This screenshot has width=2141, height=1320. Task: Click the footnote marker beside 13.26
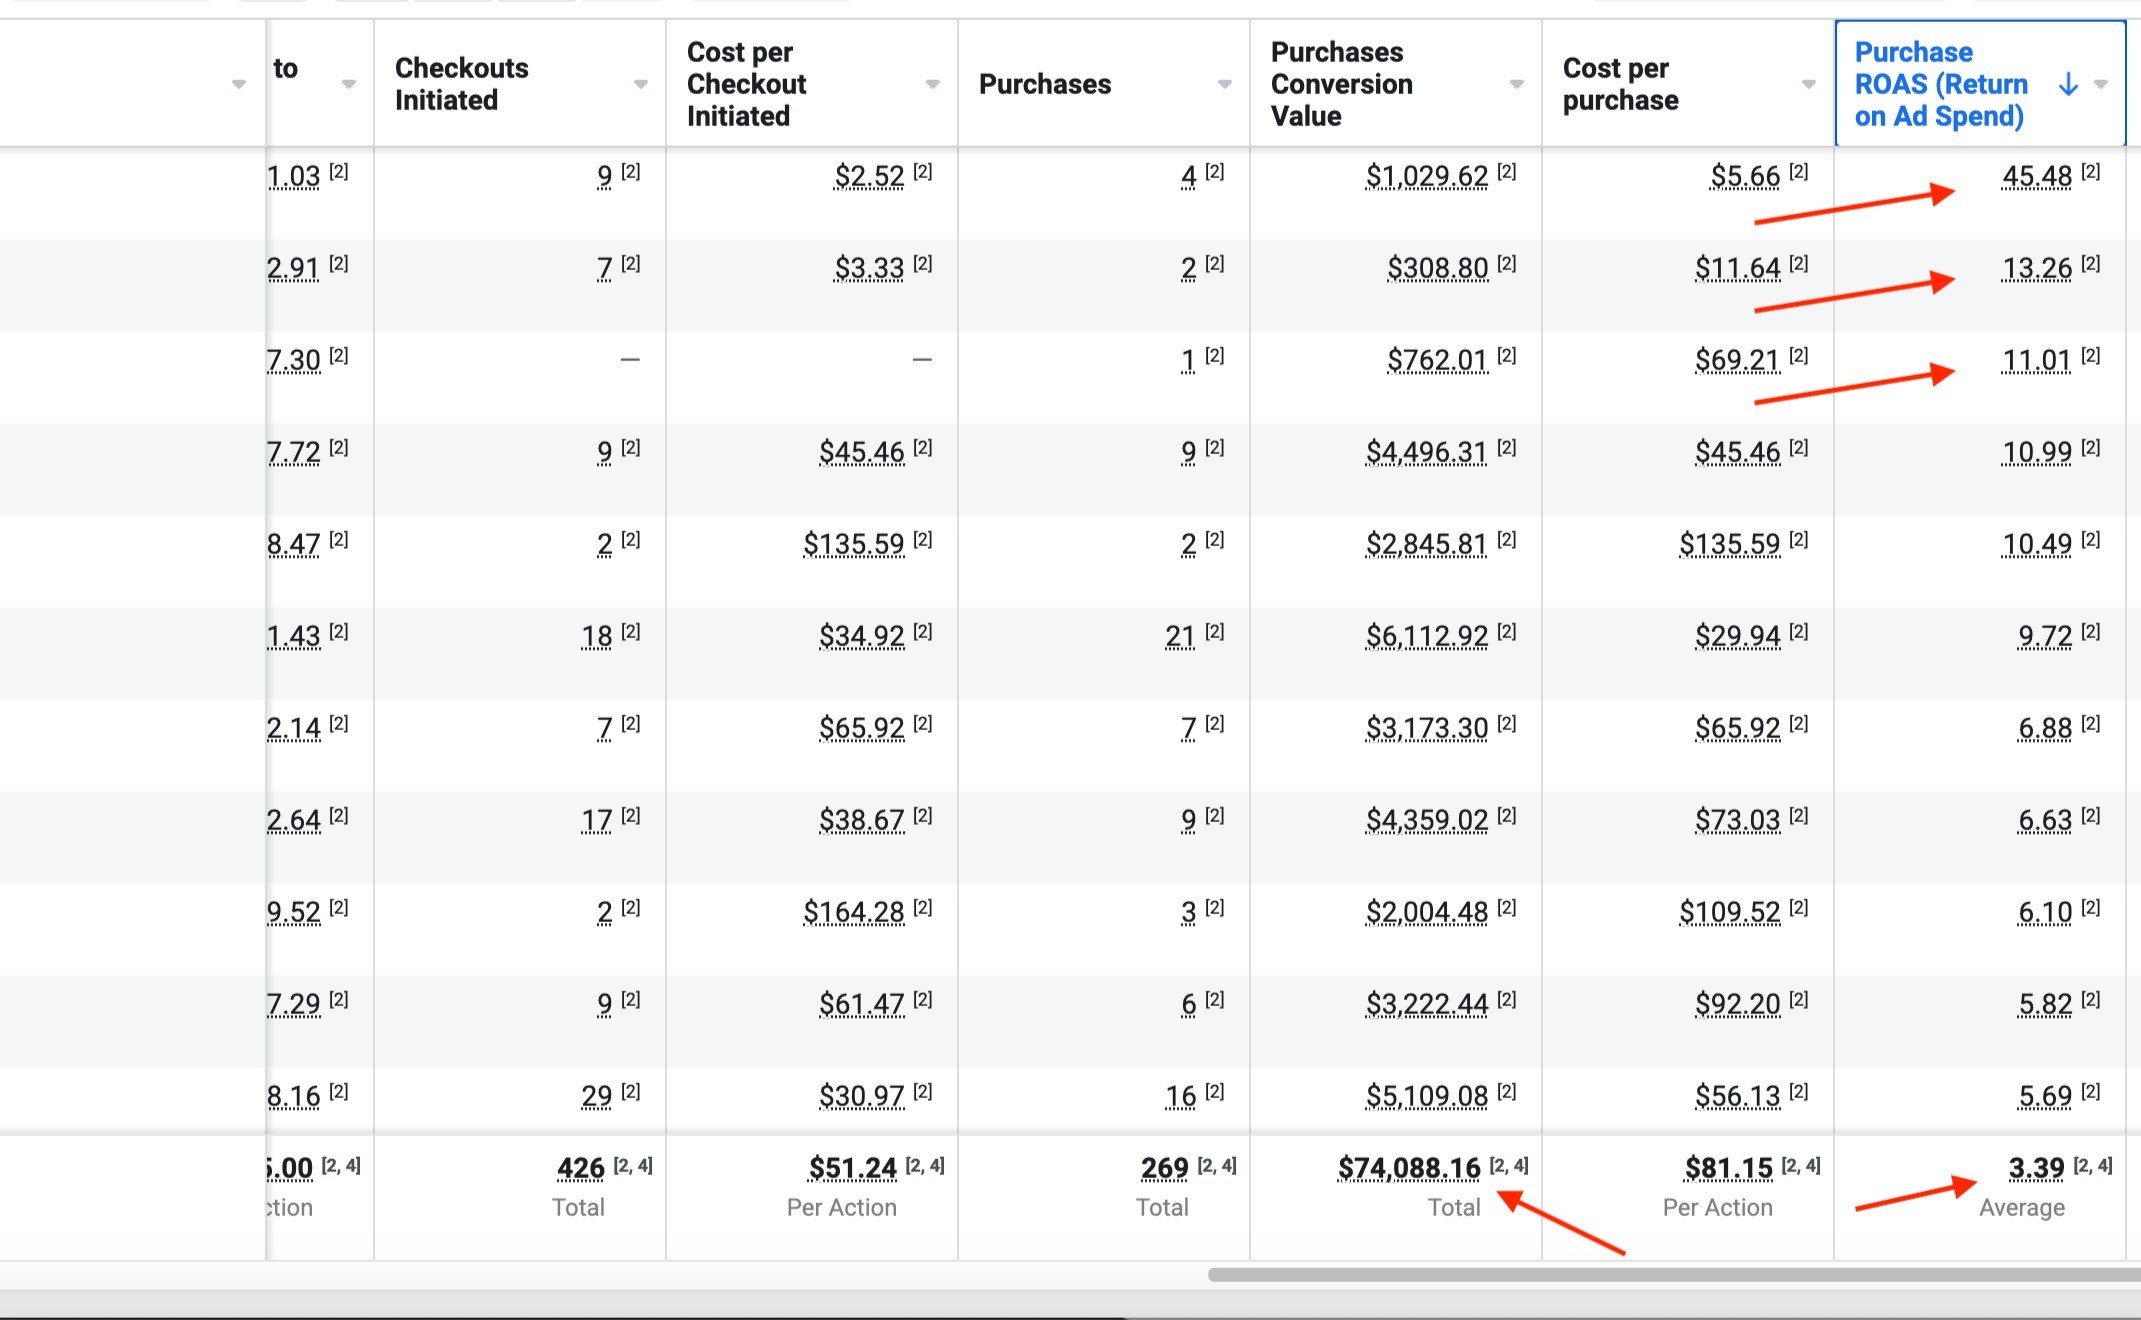[x=2091, y=264]
